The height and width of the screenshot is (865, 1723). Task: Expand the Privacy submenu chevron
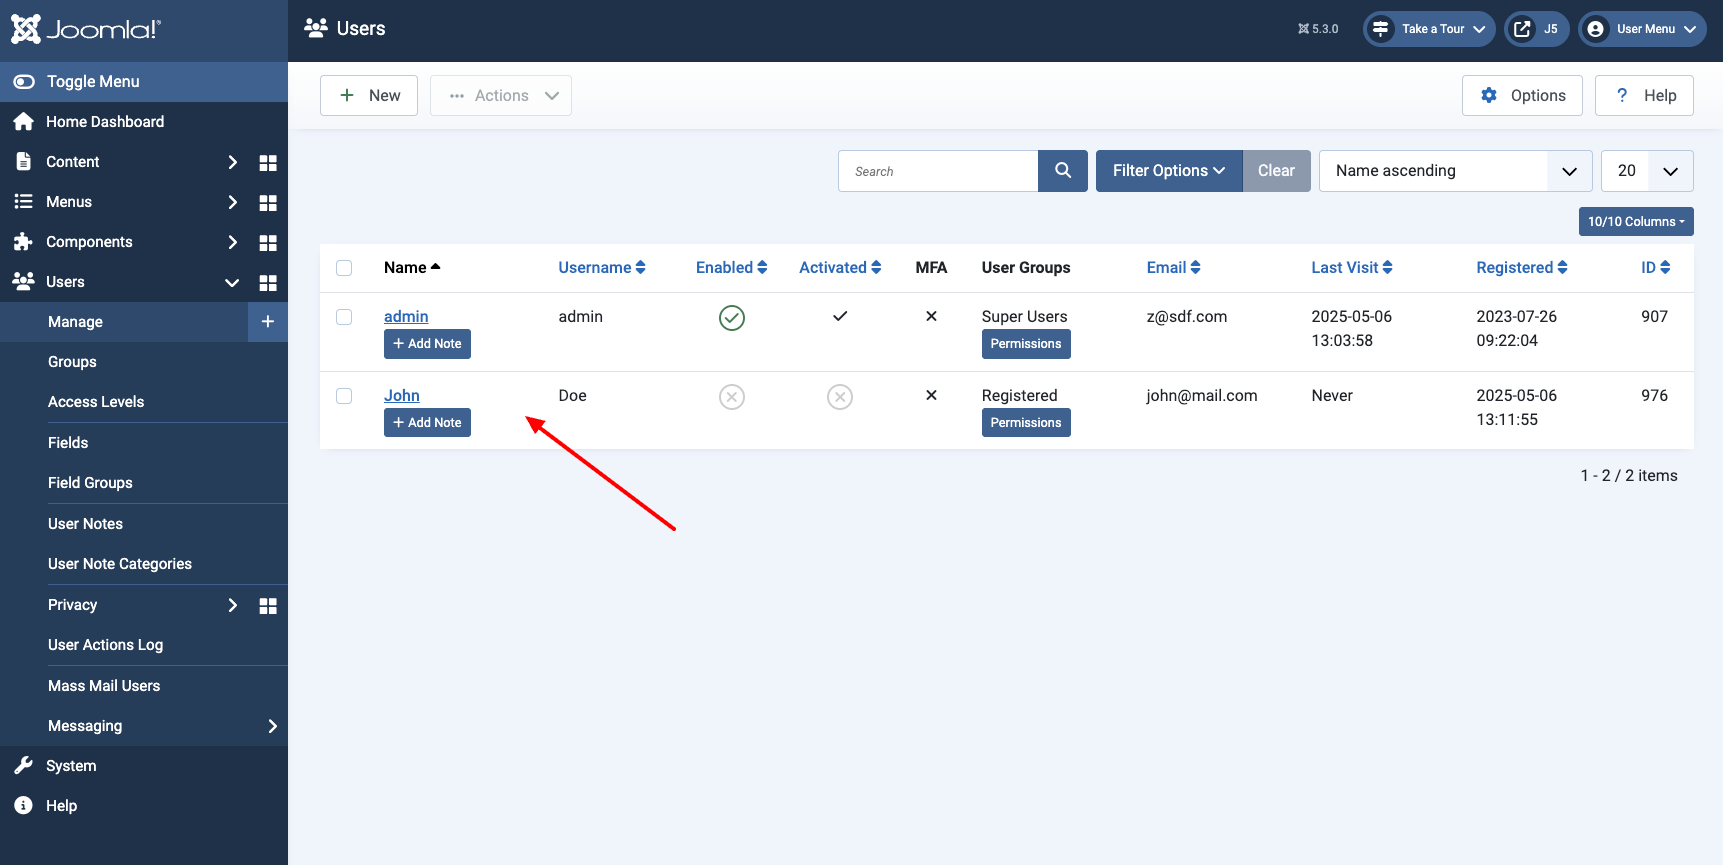click(x=232, y=605)
